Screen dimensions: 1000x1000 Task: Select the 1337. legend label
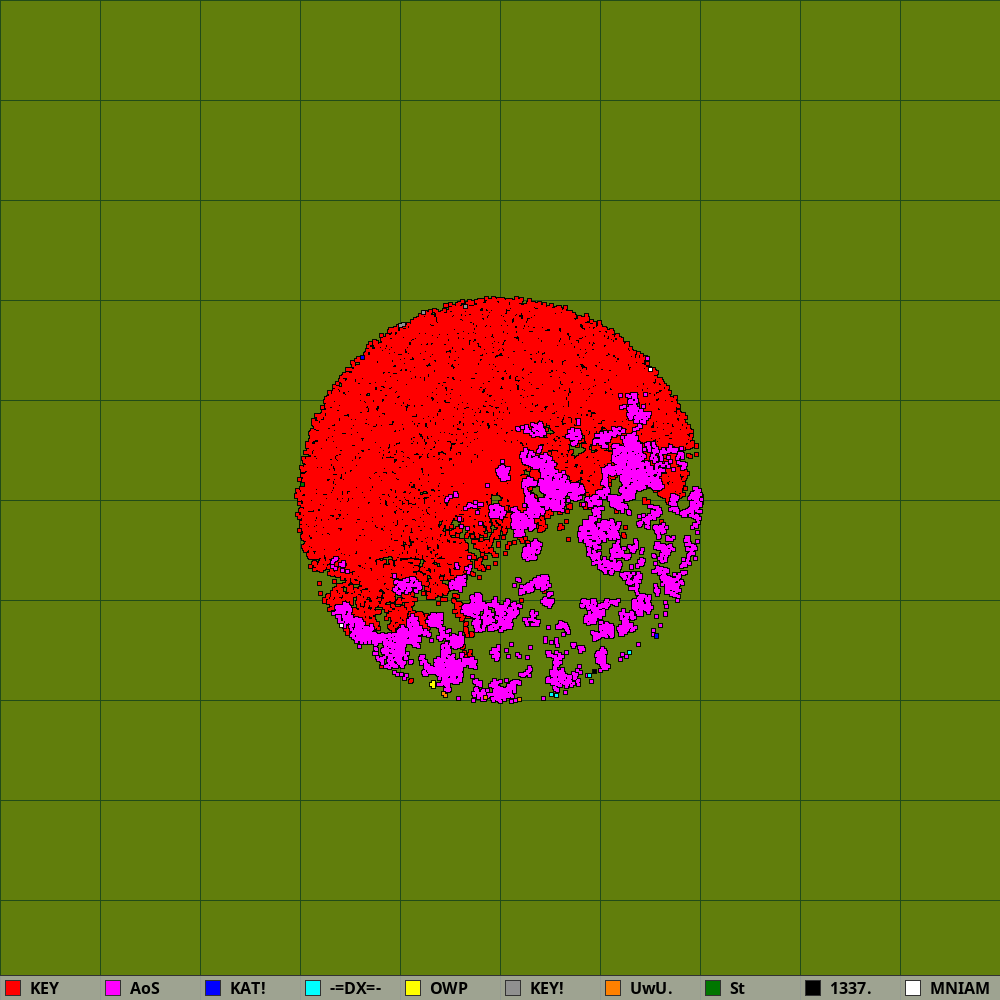click(851, 989)
